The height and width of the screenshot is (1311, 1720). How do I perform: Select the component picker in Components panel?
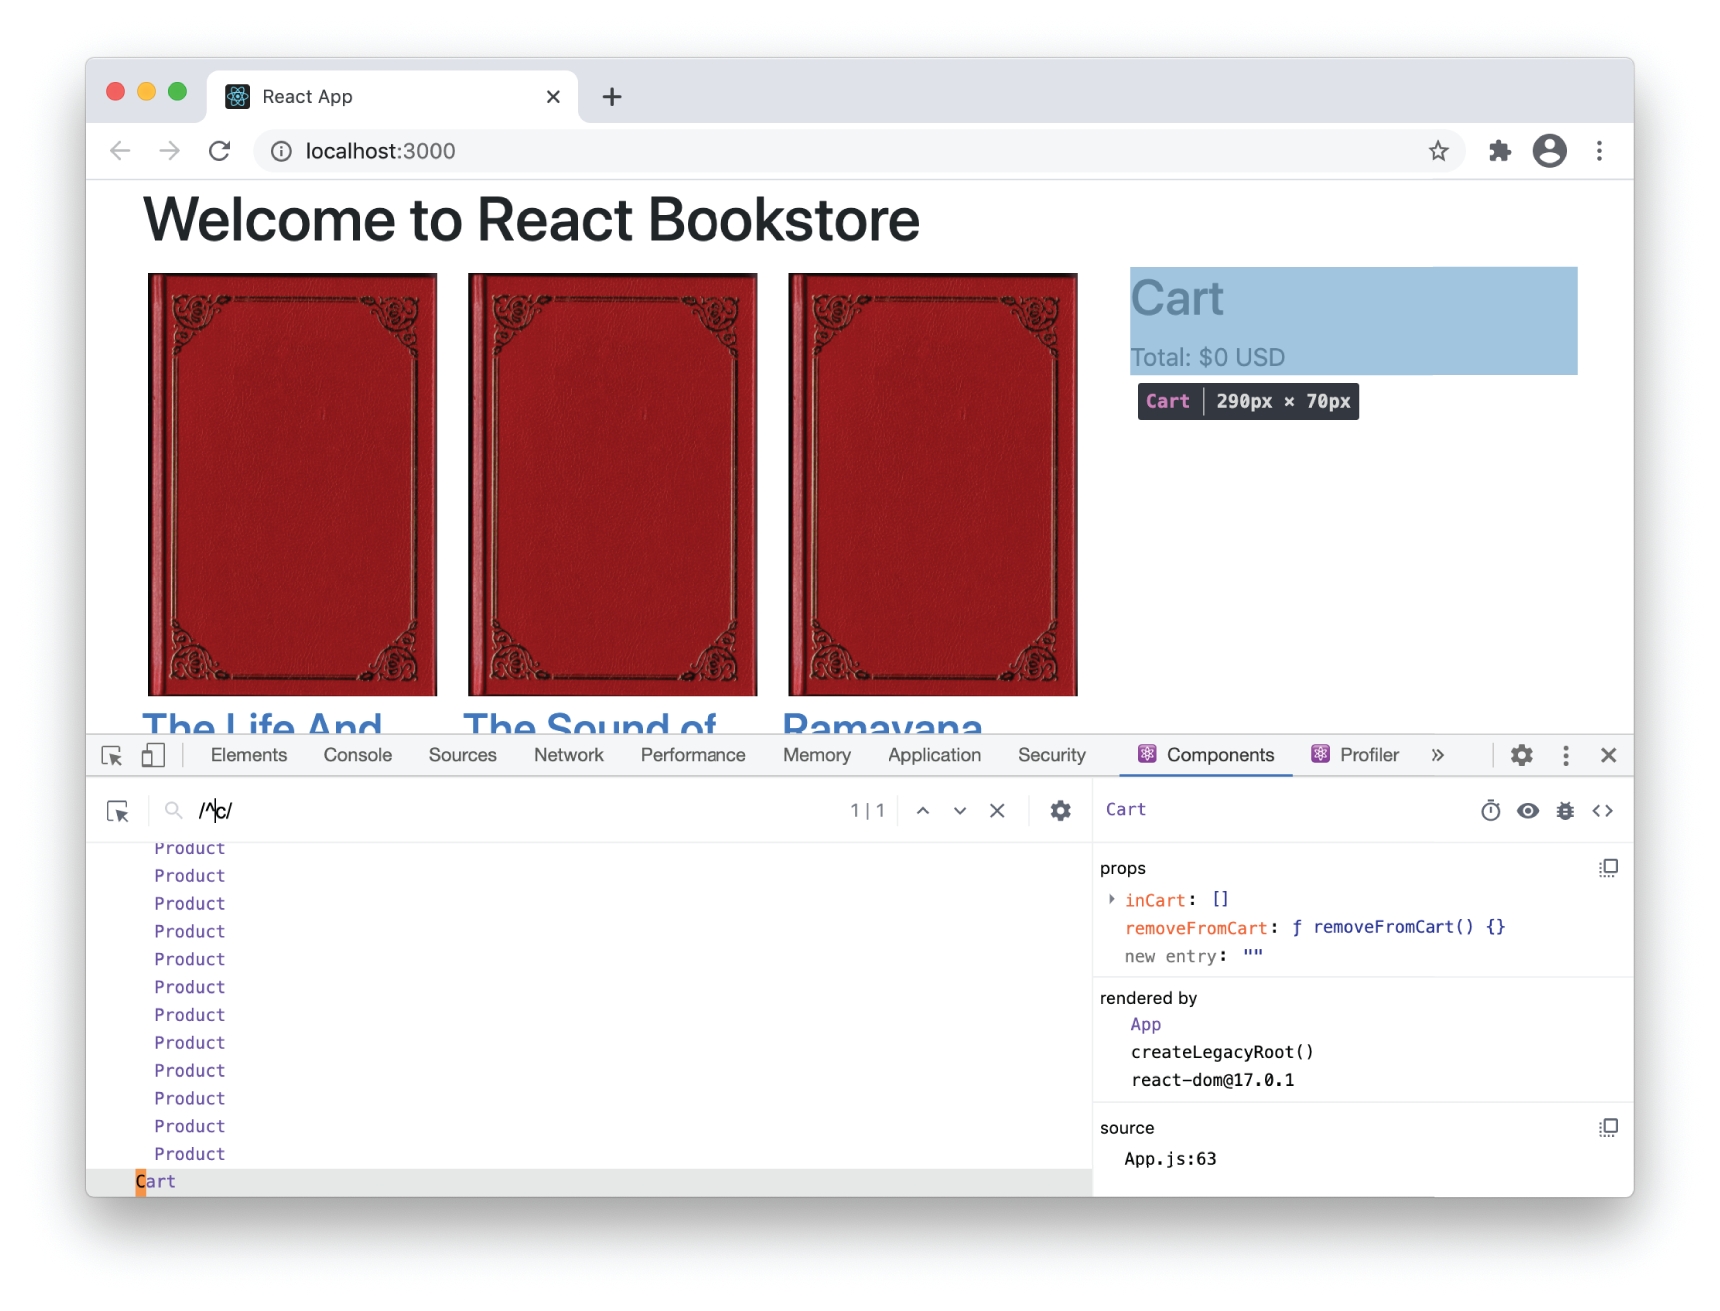(x=119, y=811)
